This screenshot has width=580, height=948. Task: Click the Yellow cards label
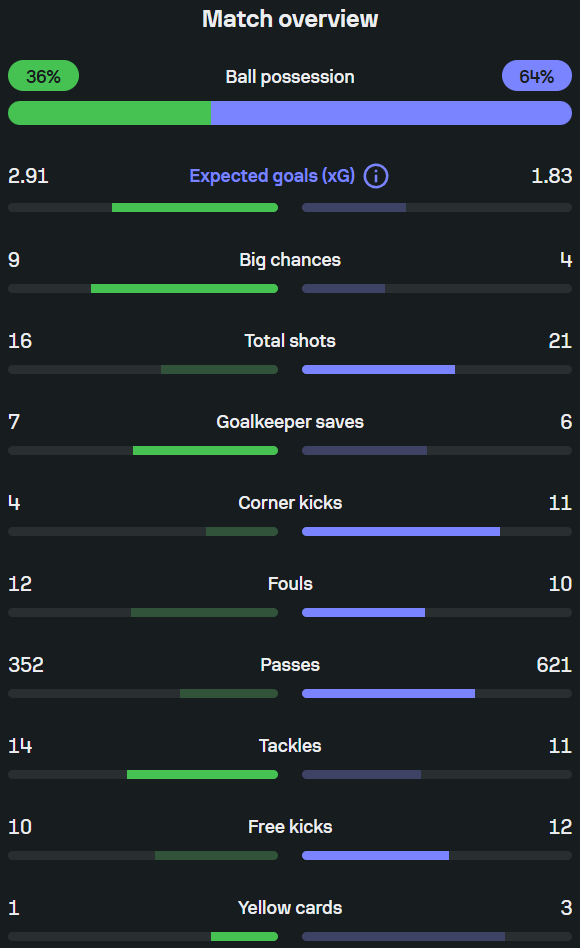[290, 908]
